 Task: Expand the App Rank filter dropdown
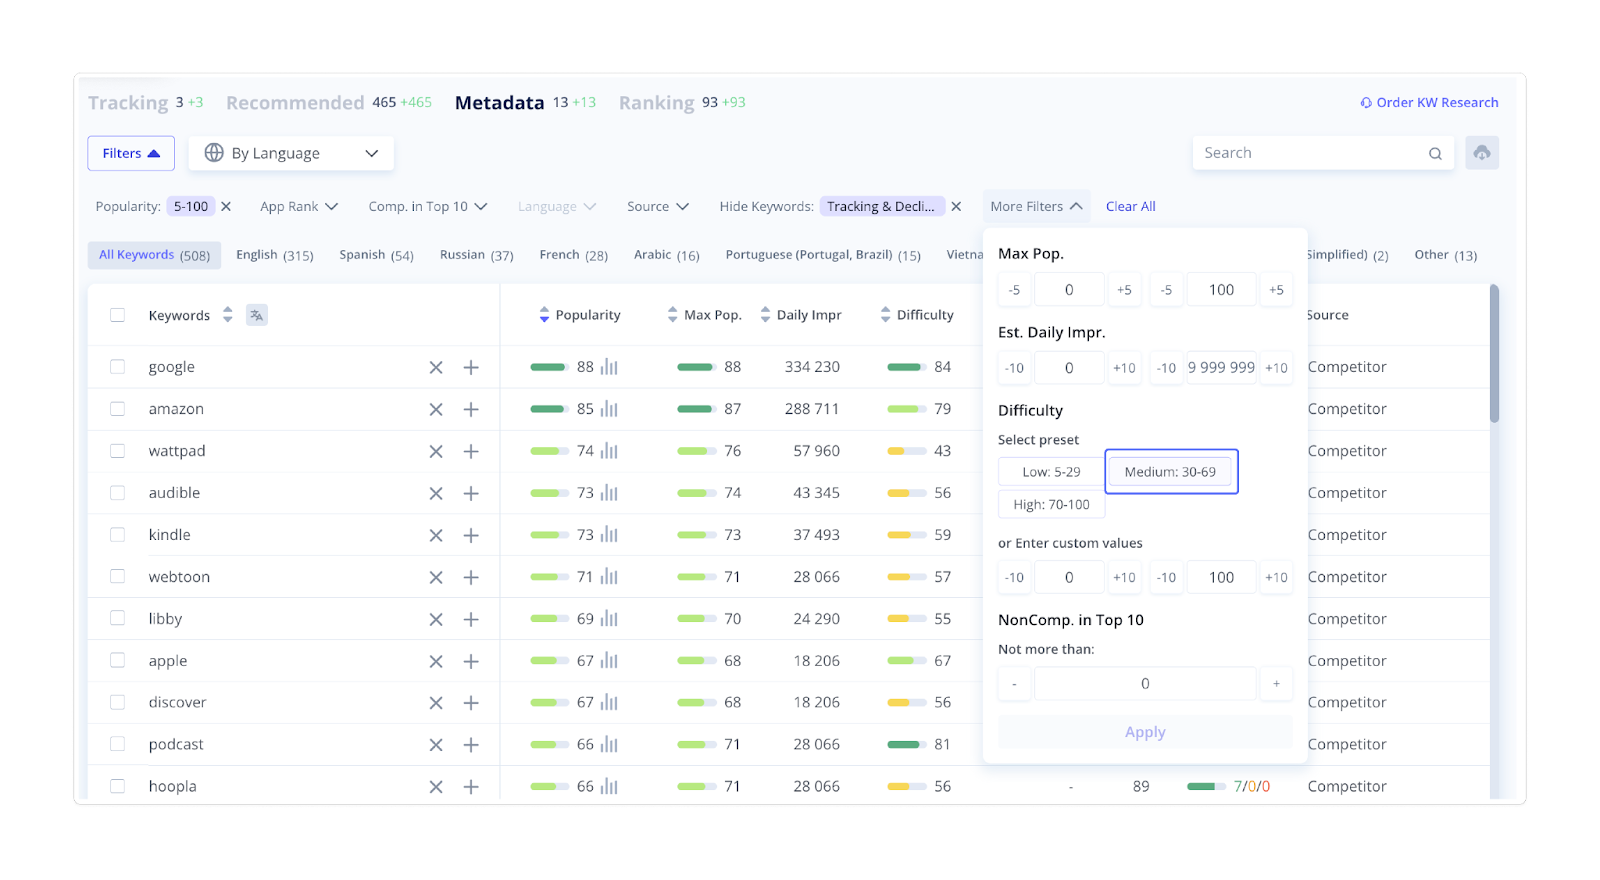(x=299, y=207)
